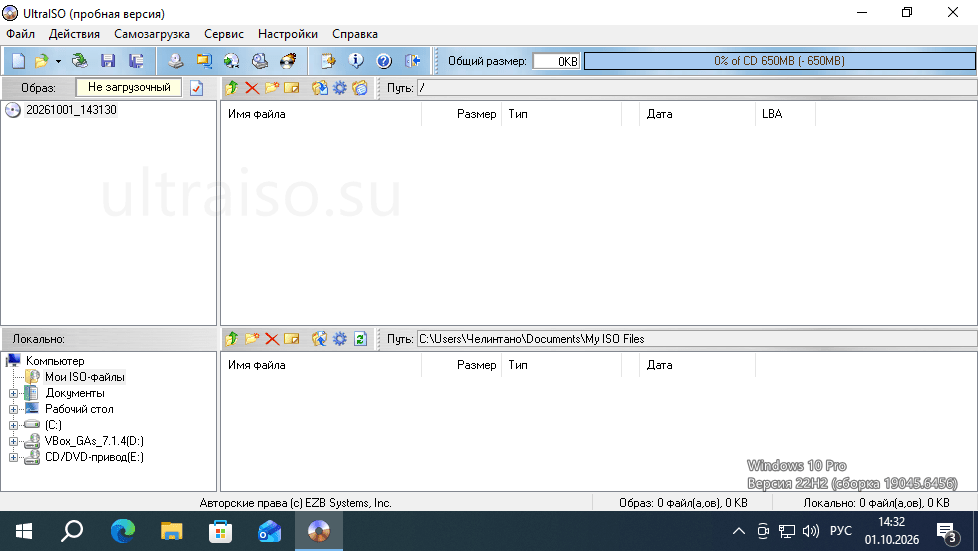Select the 20261001_143130 image root node
The height and width of the screenshot is (551, 978).
[71, 110]
